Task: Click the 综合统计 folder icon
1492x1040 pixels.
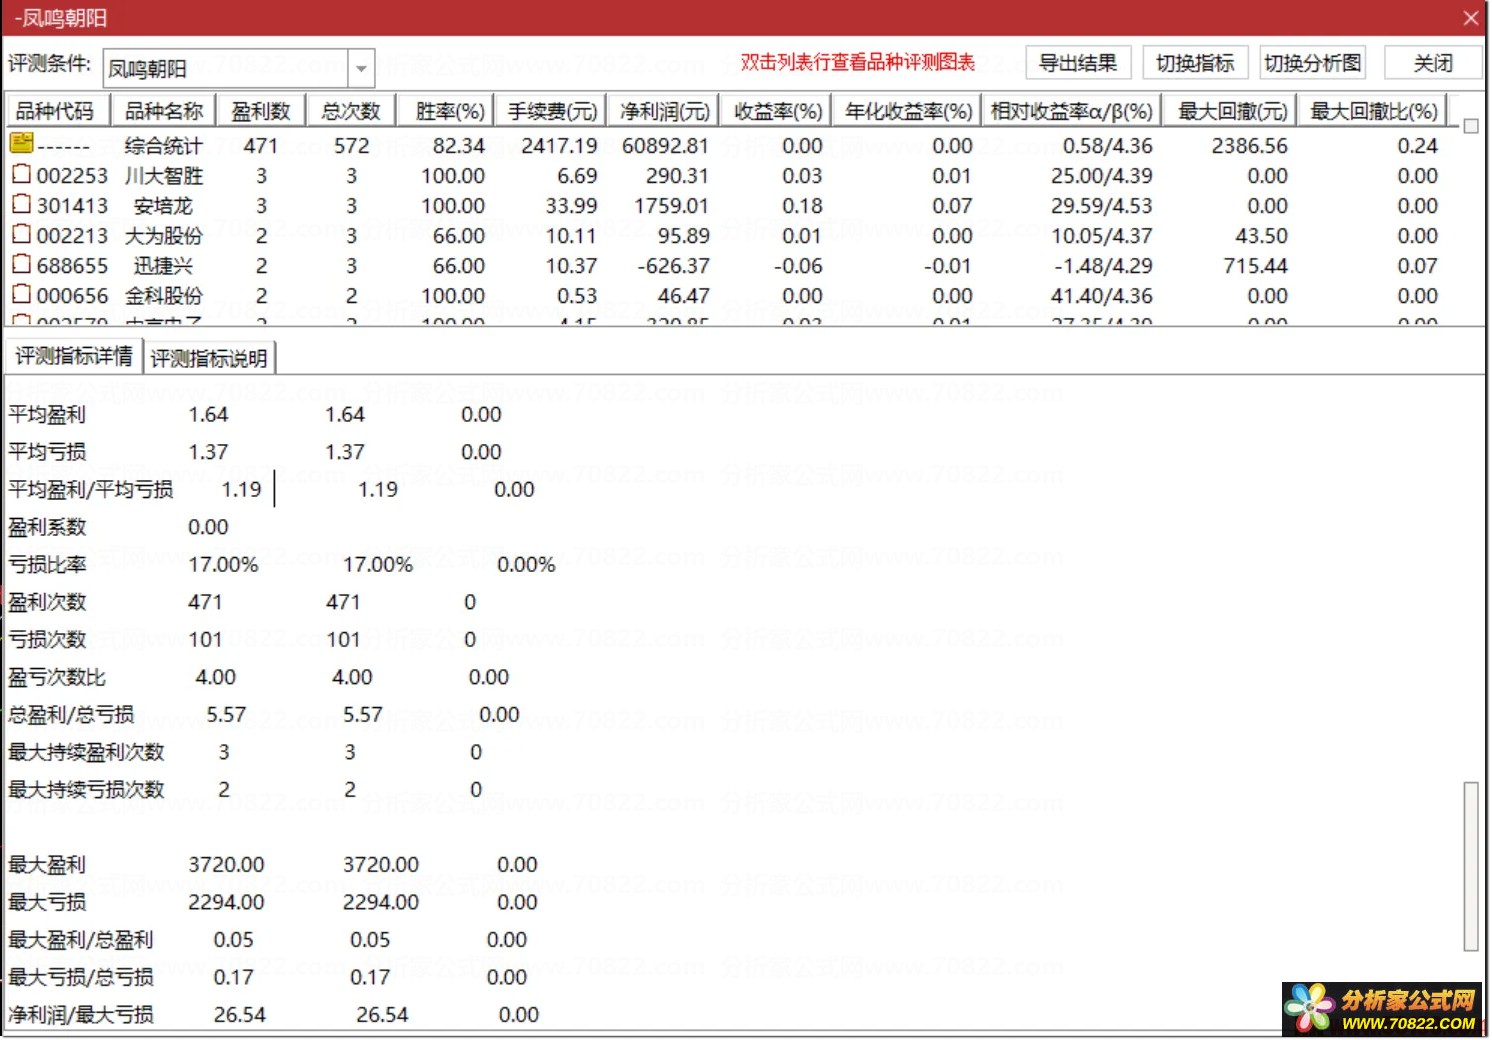Action: 21,143
